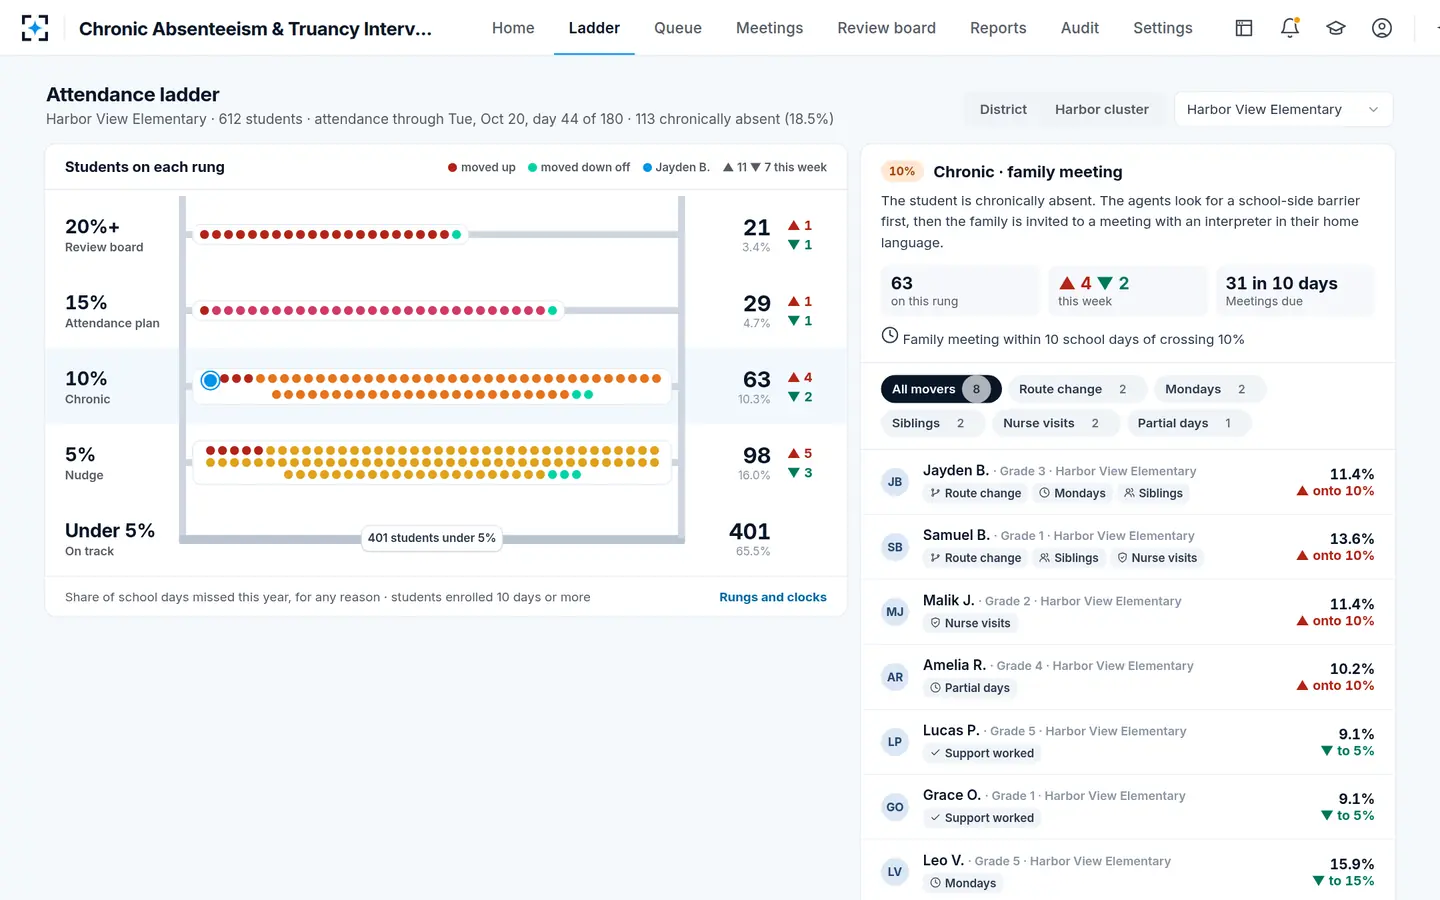This screenshot has height=900, width=1440.
Task: Select the 5% Nudge rung
Action: [446, 463]
